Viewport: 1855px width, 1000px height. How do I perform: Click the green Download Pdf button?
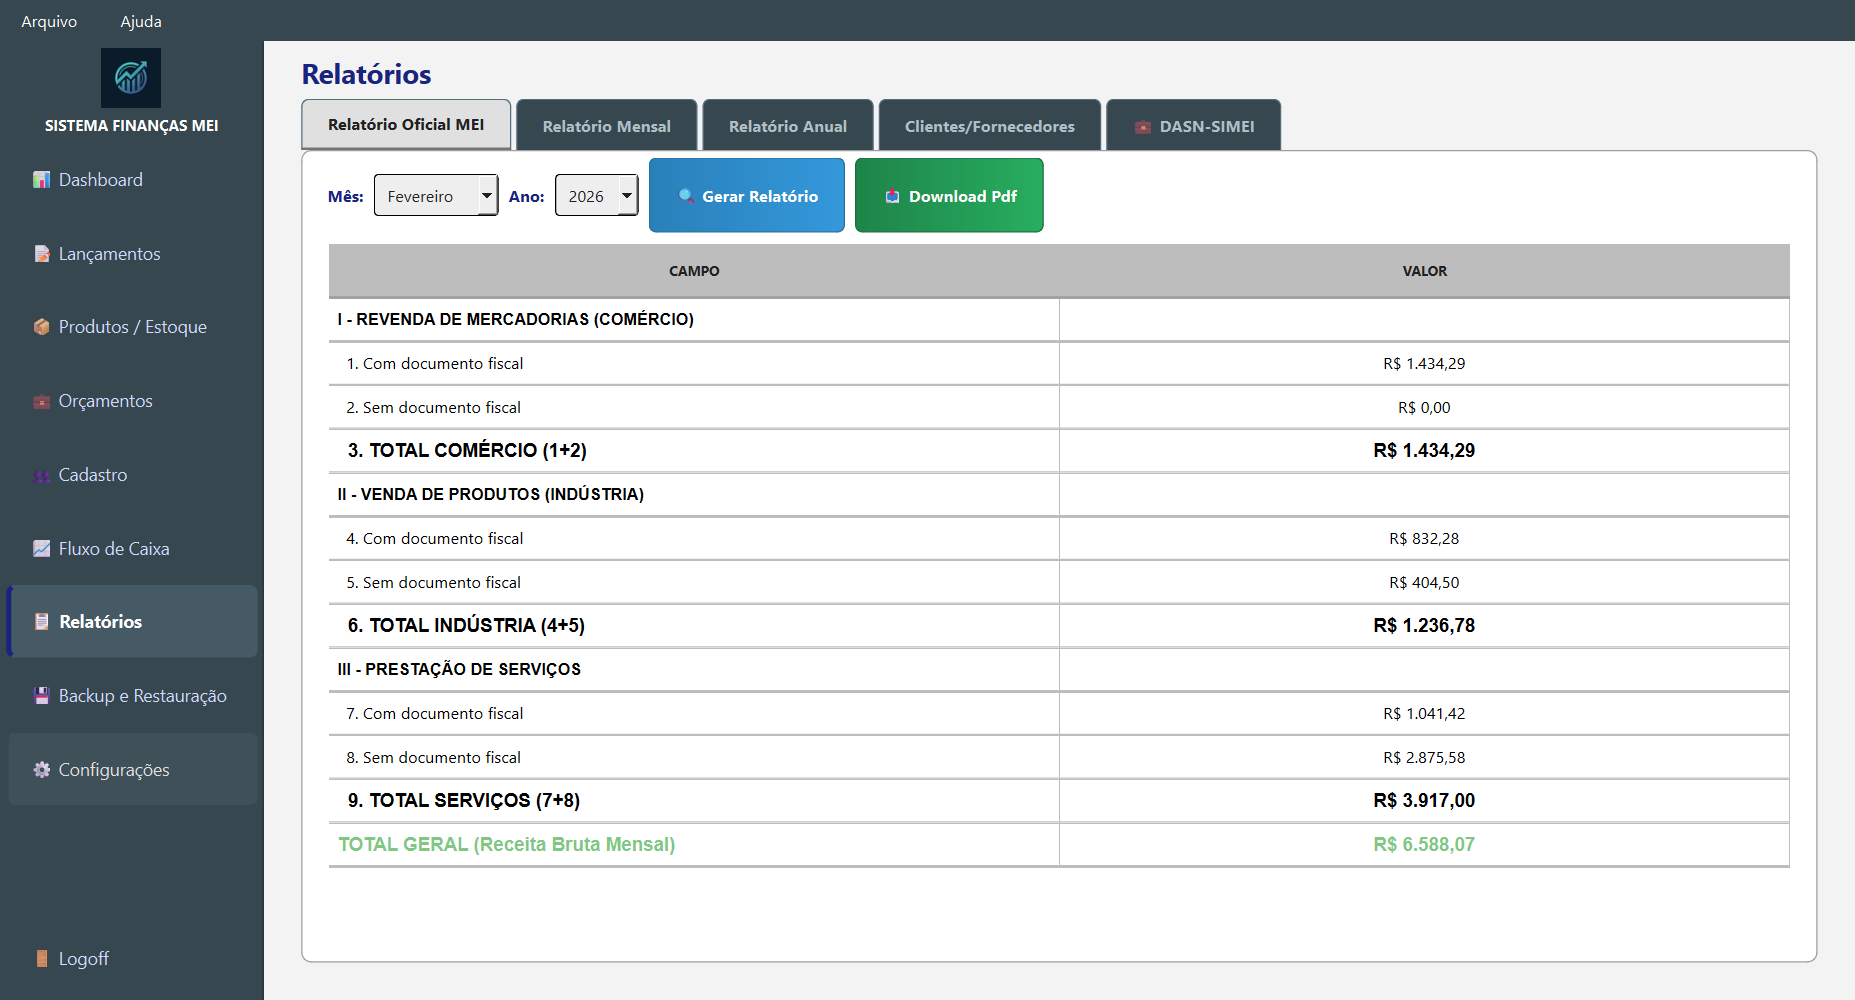pyautogui.click(x=949, y=196)
